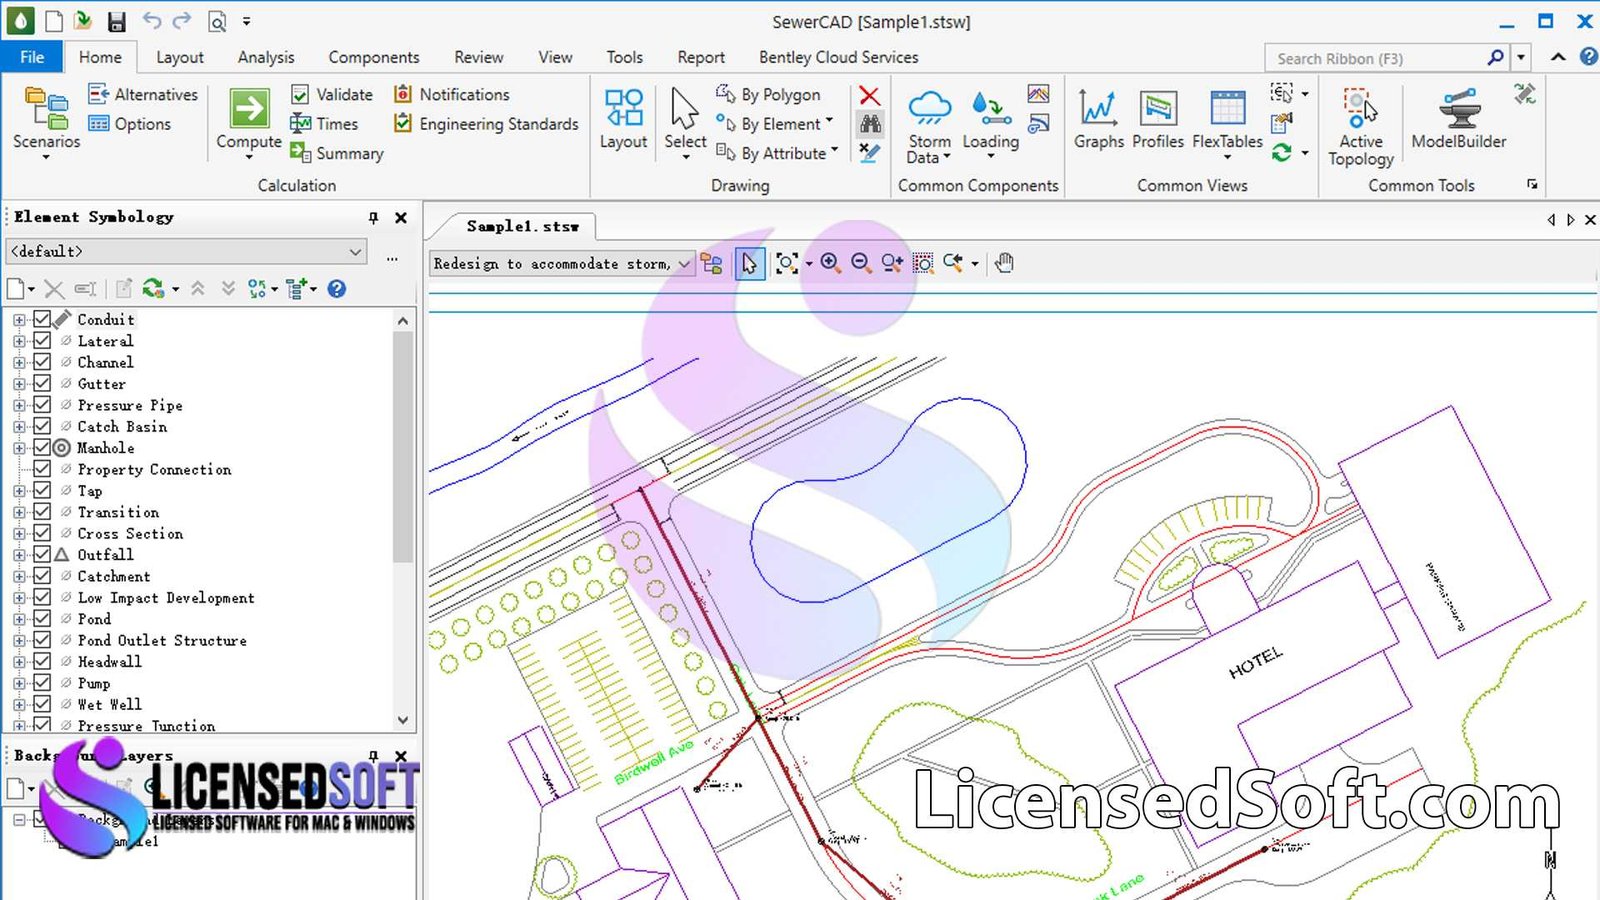Activate the Select arrow tool

(x=685, y=121)
